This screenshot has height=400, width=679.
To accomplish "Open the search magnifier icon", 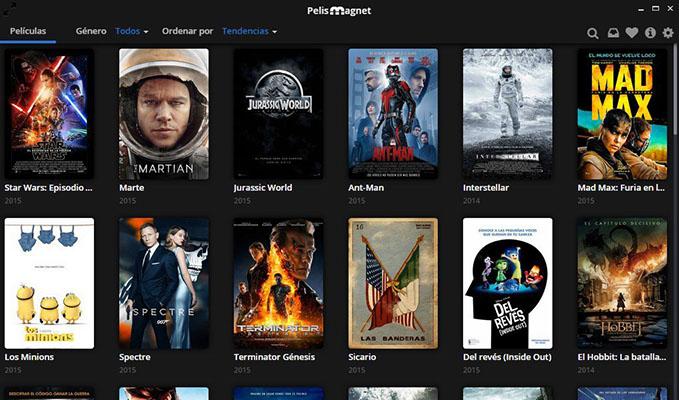I will pos(592,33).
